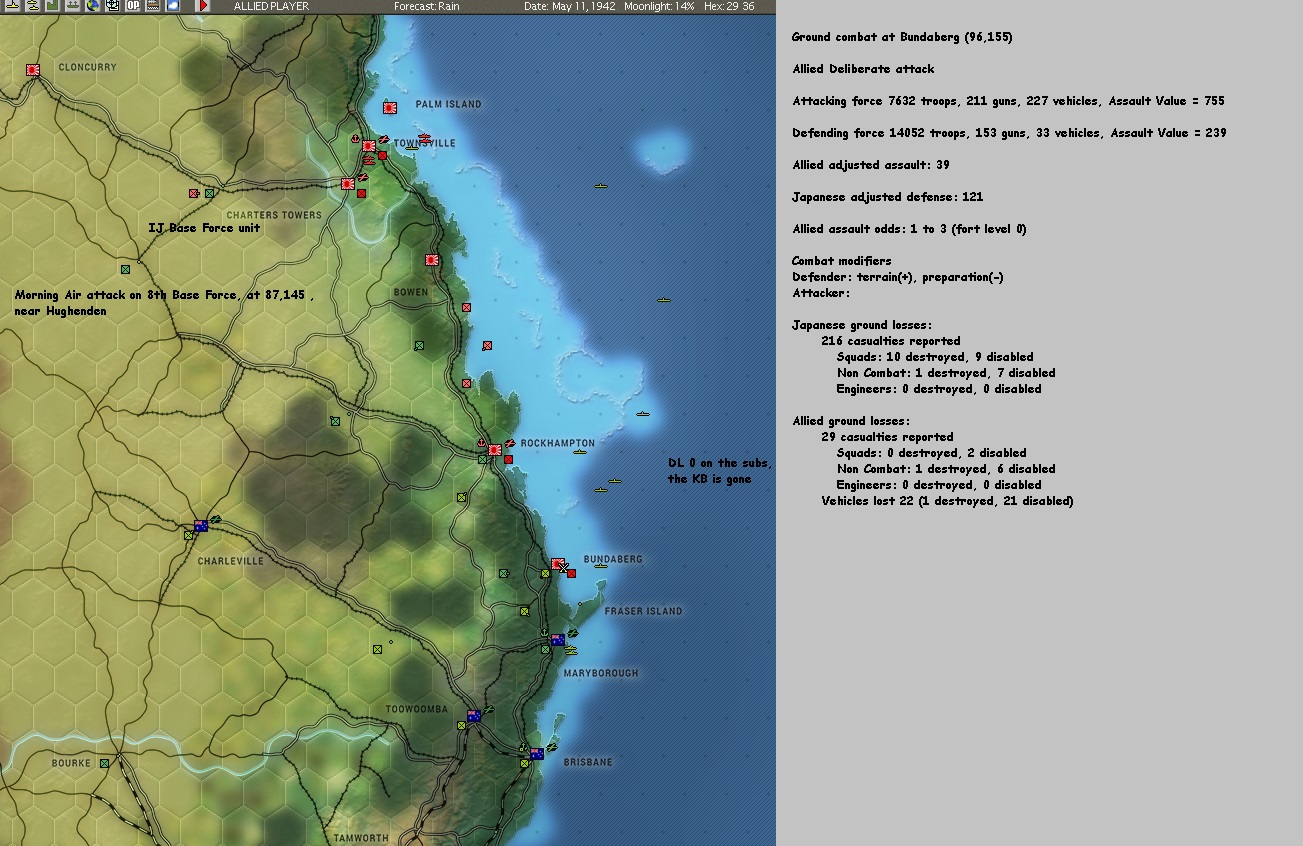The width and height of the screenshot is (1303, 846).
Task: Click the Date: May 11,1942 status text
Action: tap(568, 6)
